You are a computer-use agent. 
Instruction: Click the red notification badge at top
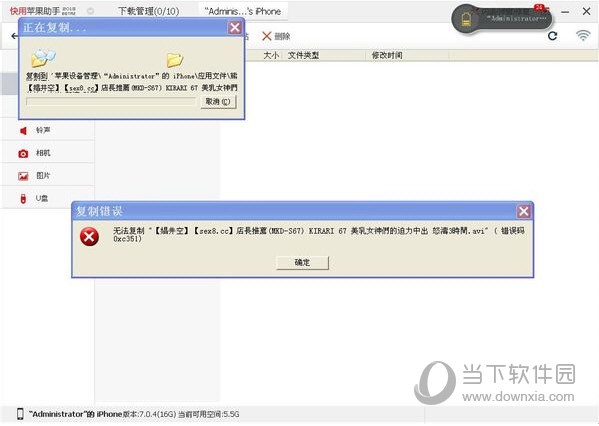(x=539, y=7)
